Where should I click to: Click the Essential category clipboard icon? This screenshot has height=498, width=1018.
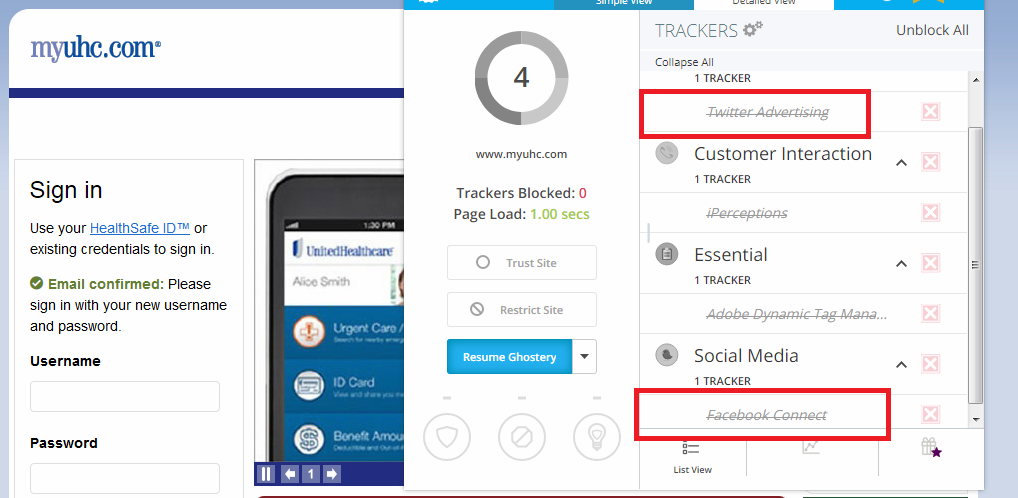point(666,255)
